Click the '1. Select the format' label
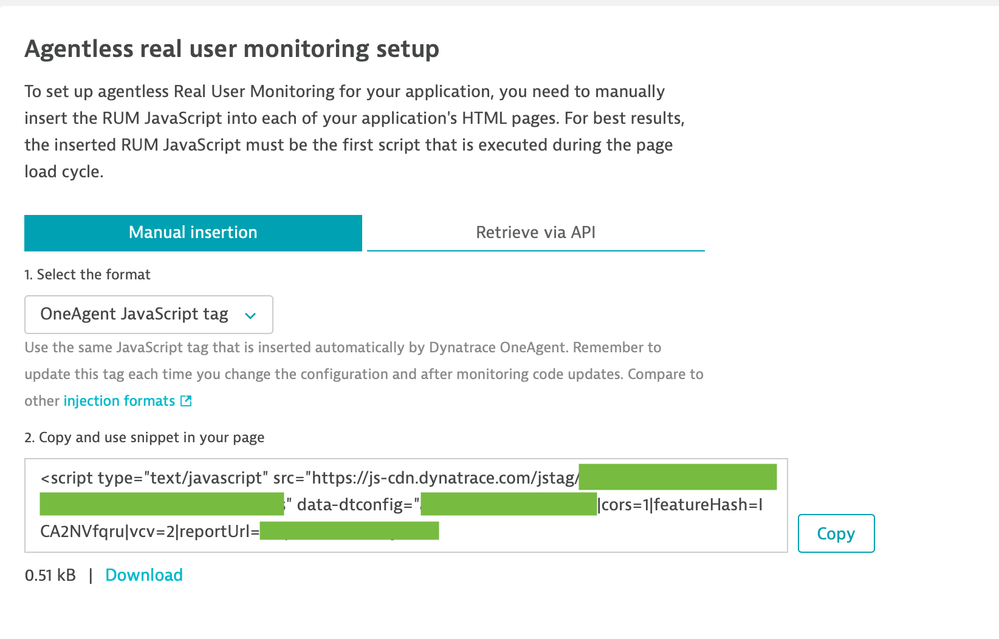Viewport: 999px width, 639px height. pos(88,274)
